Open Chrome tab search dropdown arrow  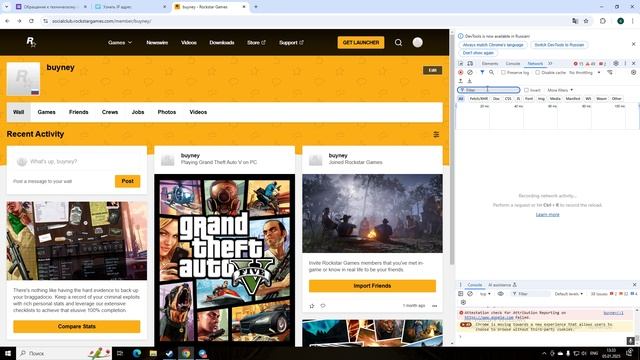click(x=7, y=7)
